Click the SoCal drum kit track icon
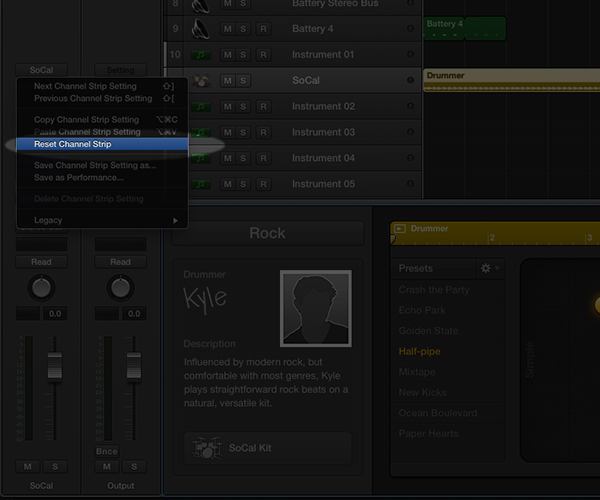600x500 pixels. click(x=201, y=81)
